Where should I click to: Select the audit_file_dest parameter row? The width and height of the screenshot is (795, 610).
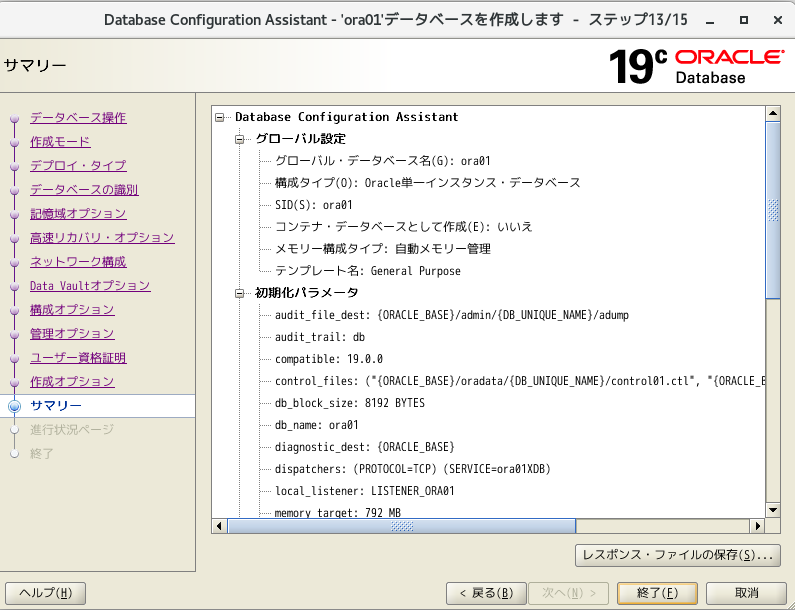pyautogui.click(x=452, y=315)
